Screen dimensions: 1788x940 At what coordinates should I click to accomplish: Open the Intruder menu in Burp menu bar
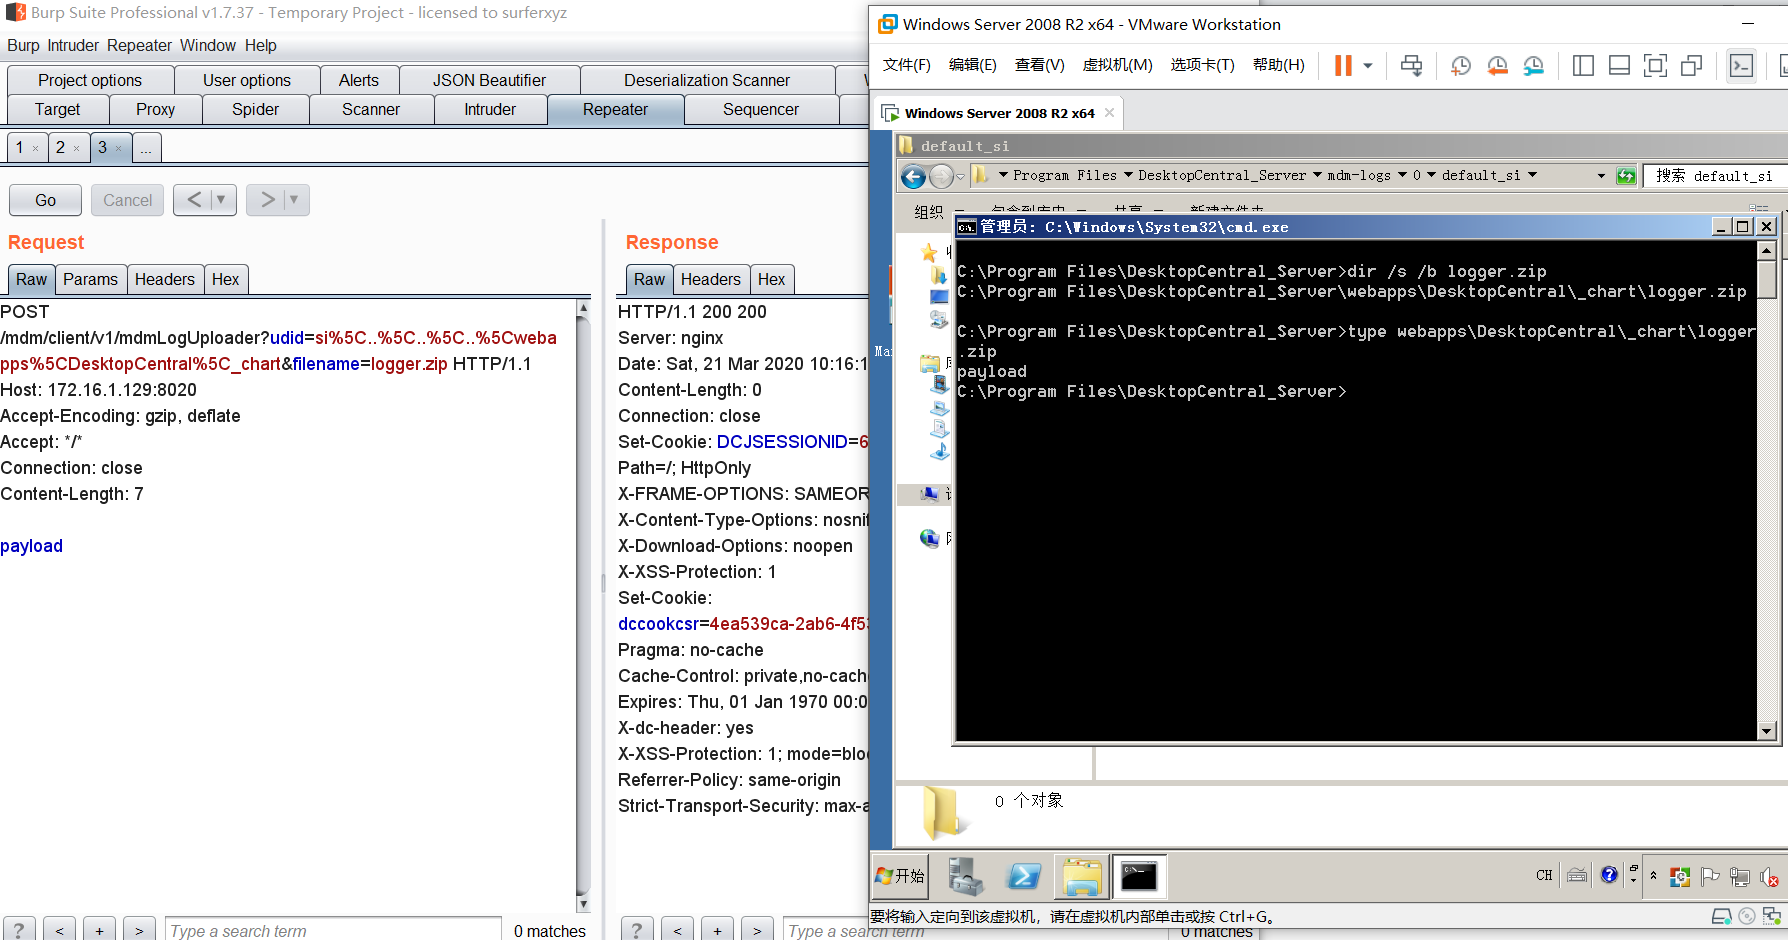[x=73, y=45]
